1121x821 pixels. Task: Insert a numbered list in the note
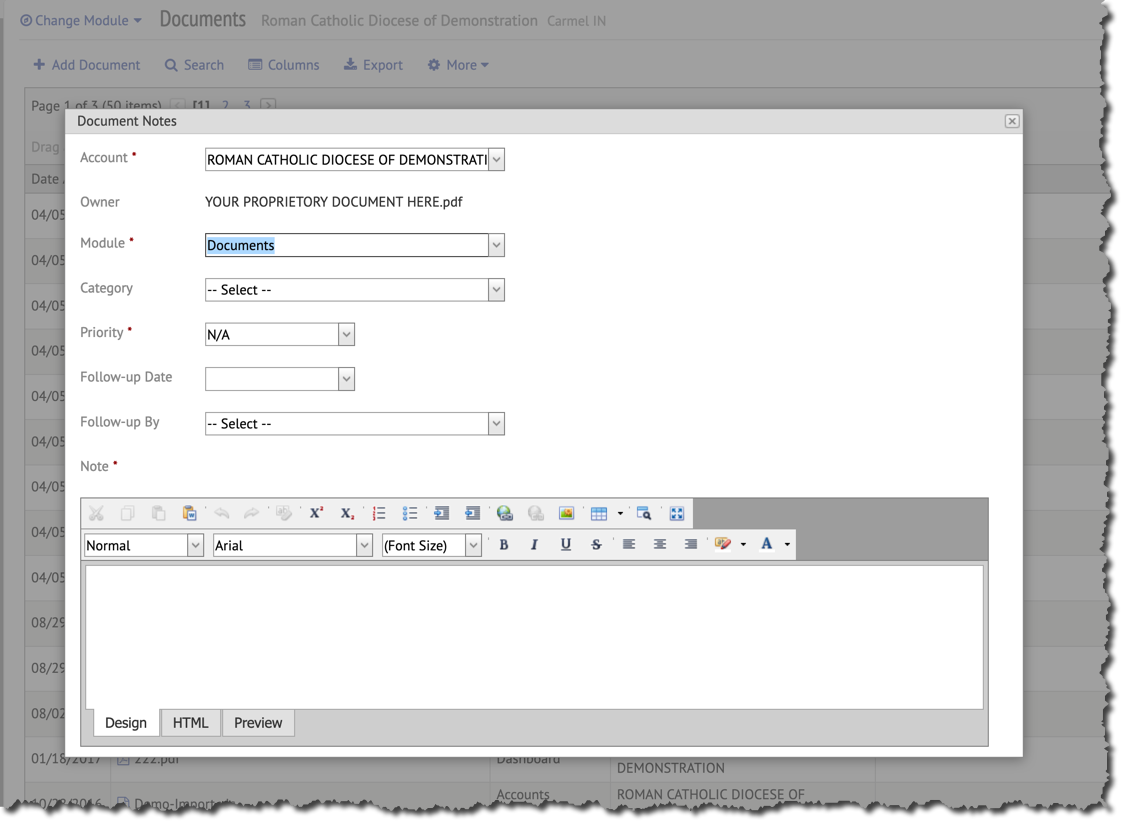379,513
